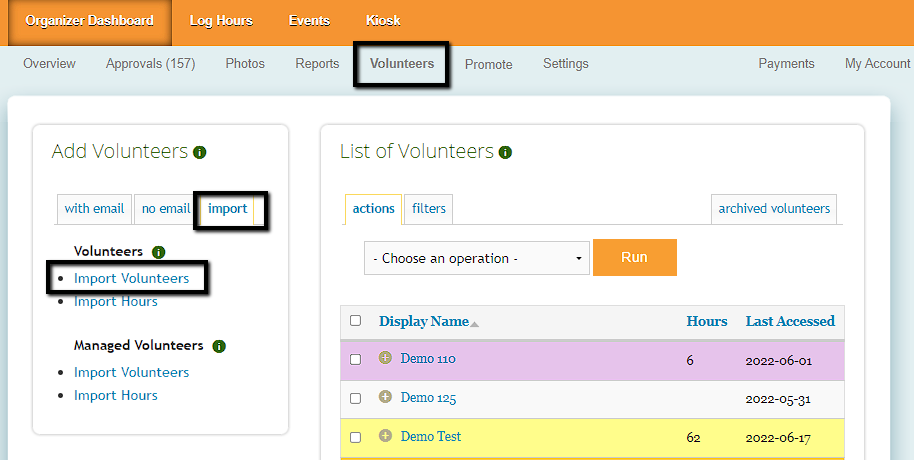The width and height of the screenshot is (914, 460).
Task: Open the Reports section
Action: click(x=317, y=64)
